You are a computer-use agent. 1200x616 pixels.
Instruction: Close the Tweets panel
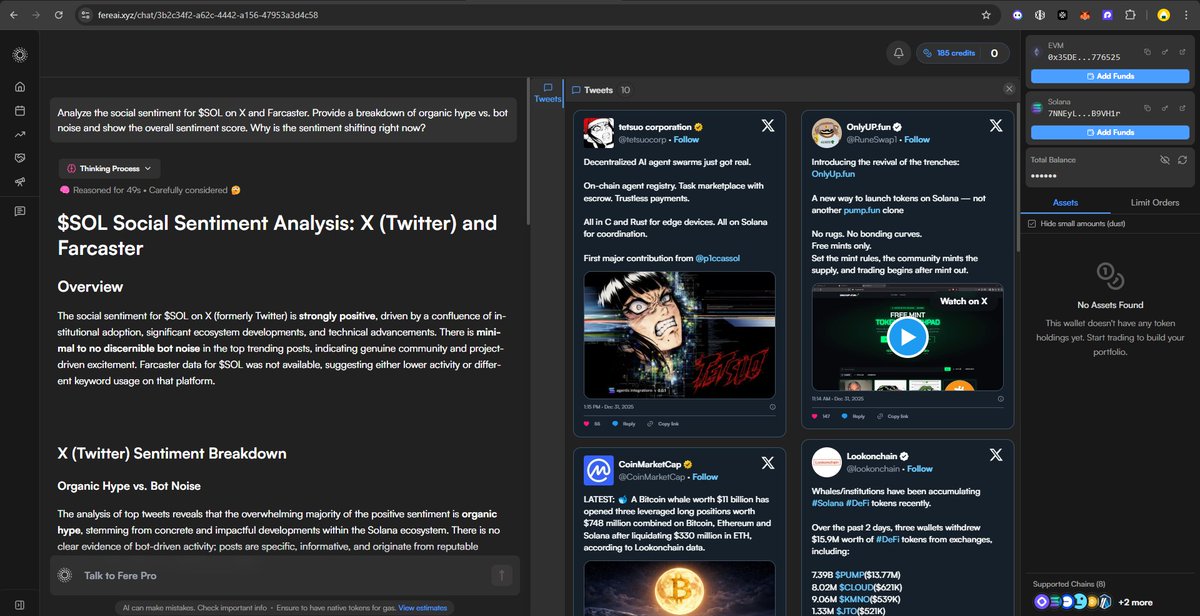[x=1009, y=89]
